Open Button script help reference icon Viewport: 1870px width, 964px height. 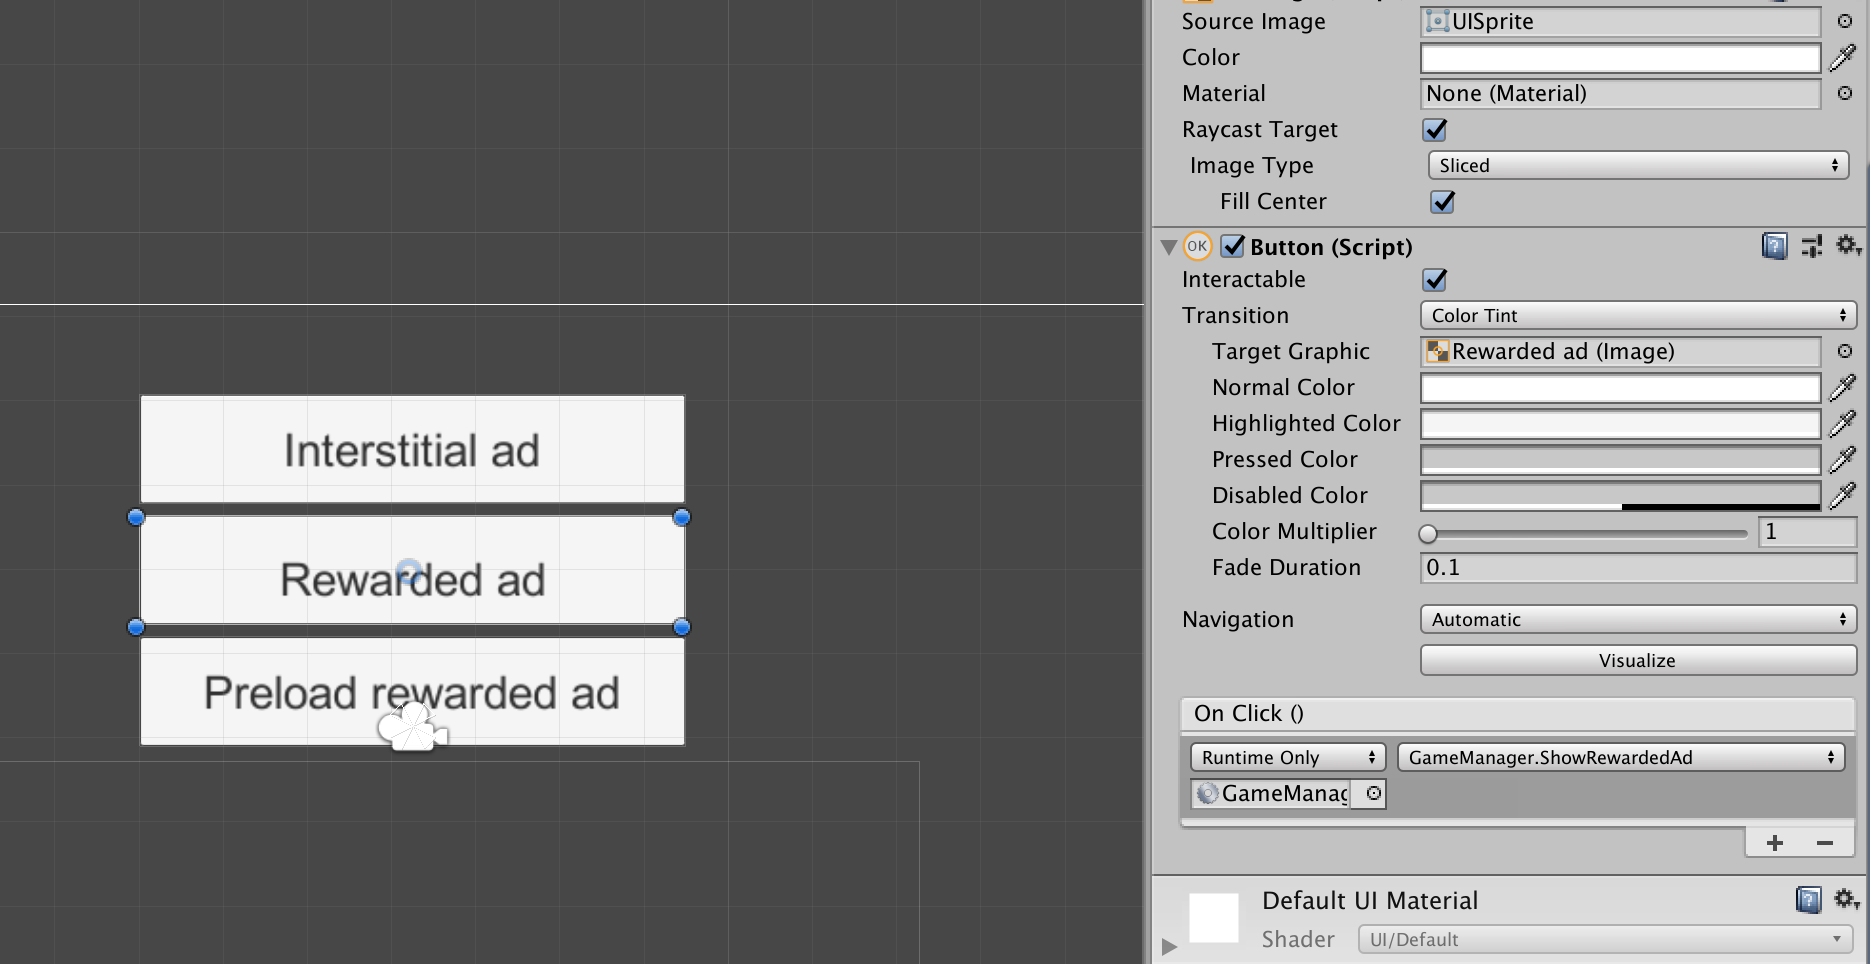click(1774, 246)
